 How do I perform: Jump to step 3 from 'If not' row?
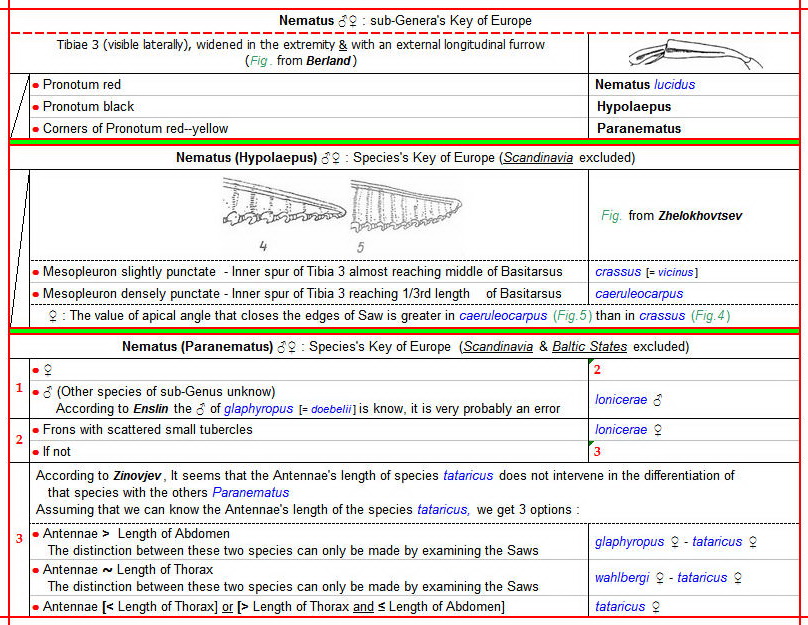(x=597, y=452)
